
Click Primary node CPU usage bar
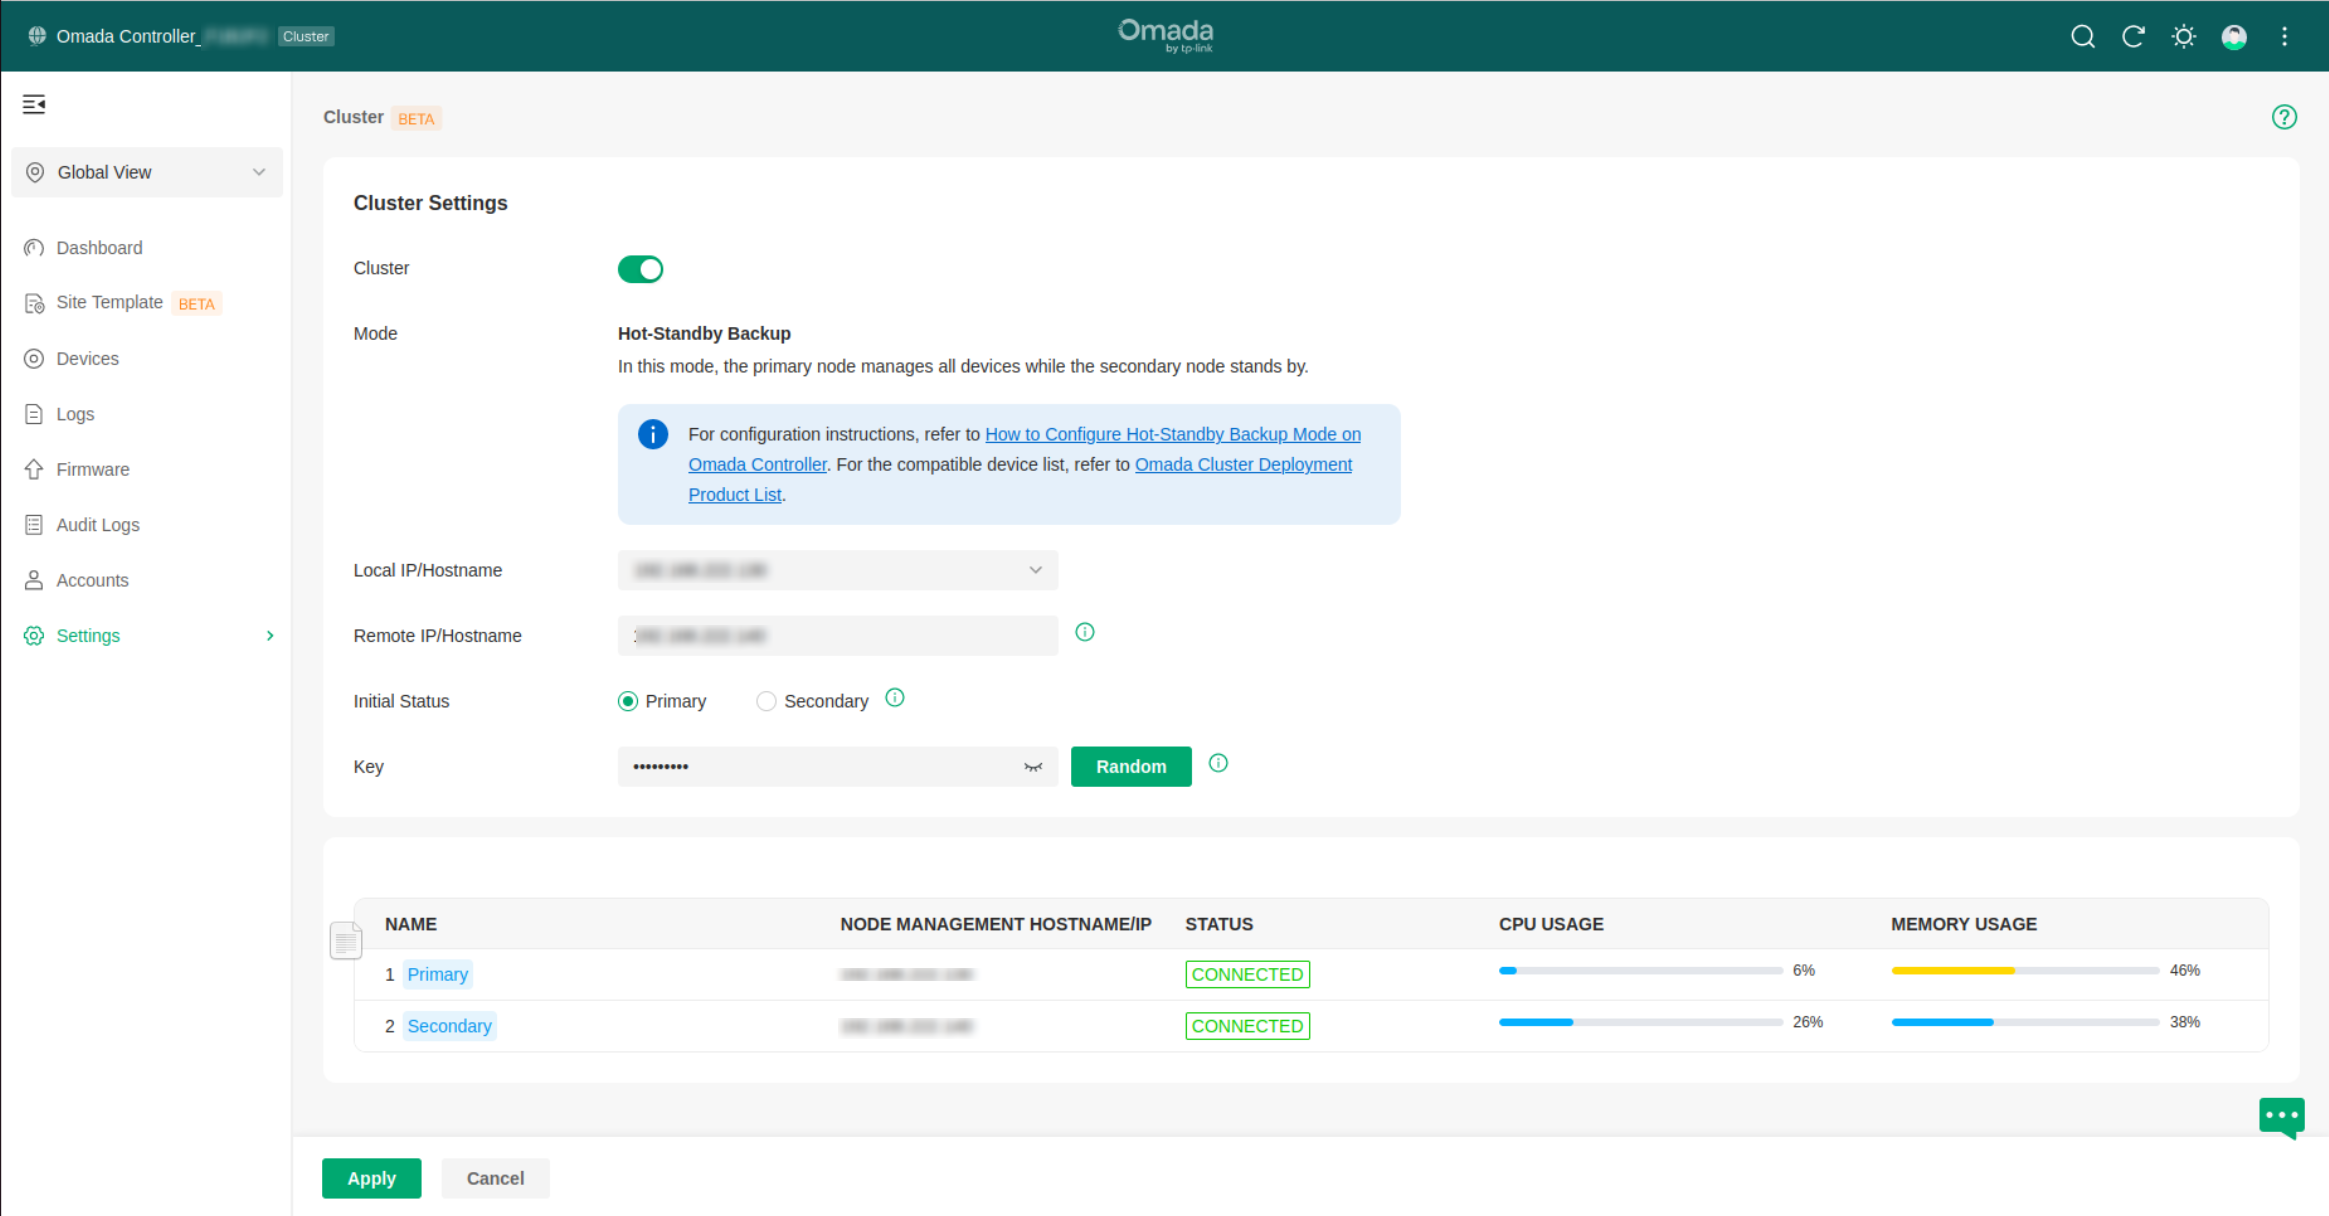click(1641, 971)
